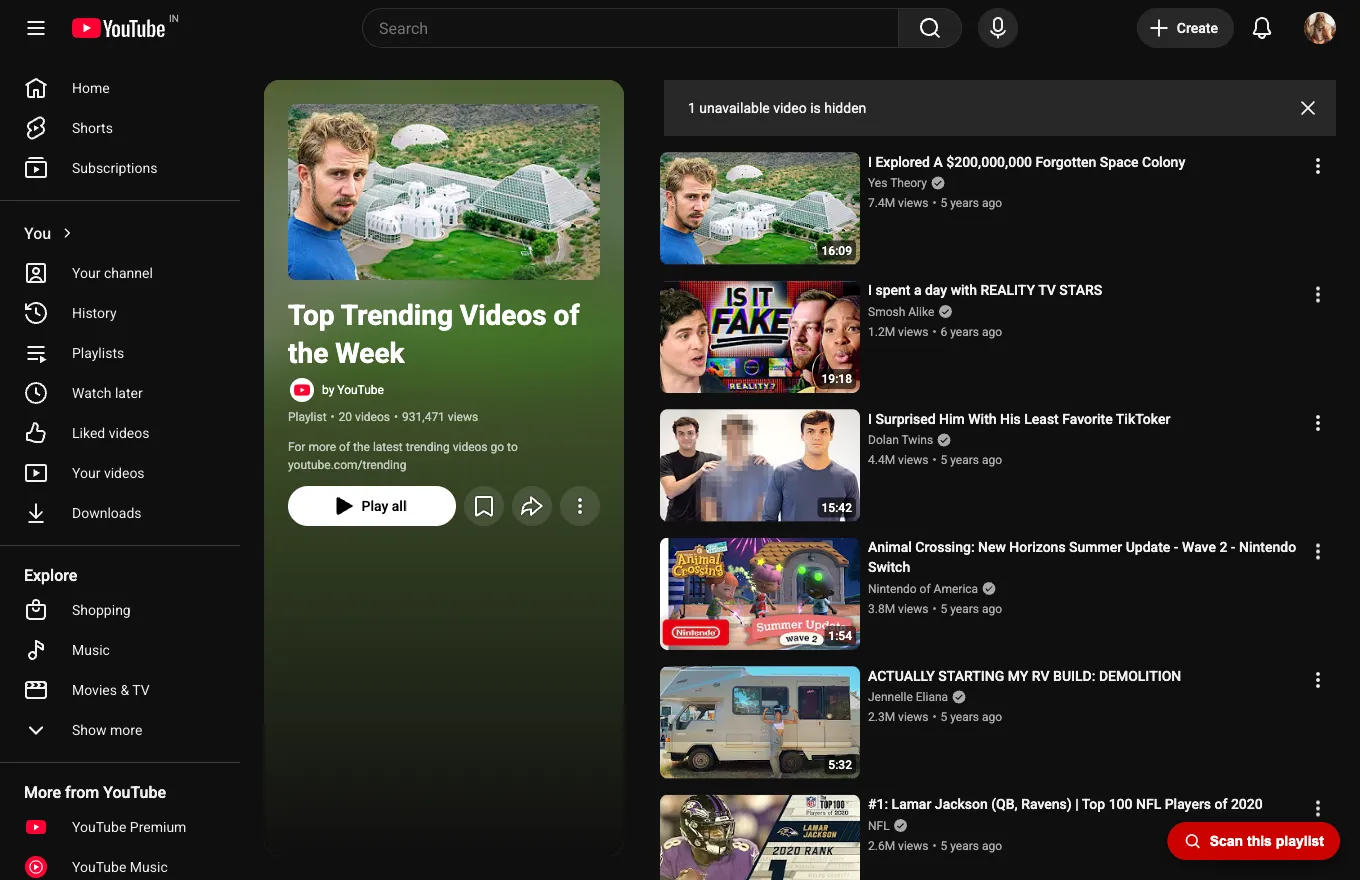Open thumbnail of Forgotten Space Colony video

[x=760, y=208]
